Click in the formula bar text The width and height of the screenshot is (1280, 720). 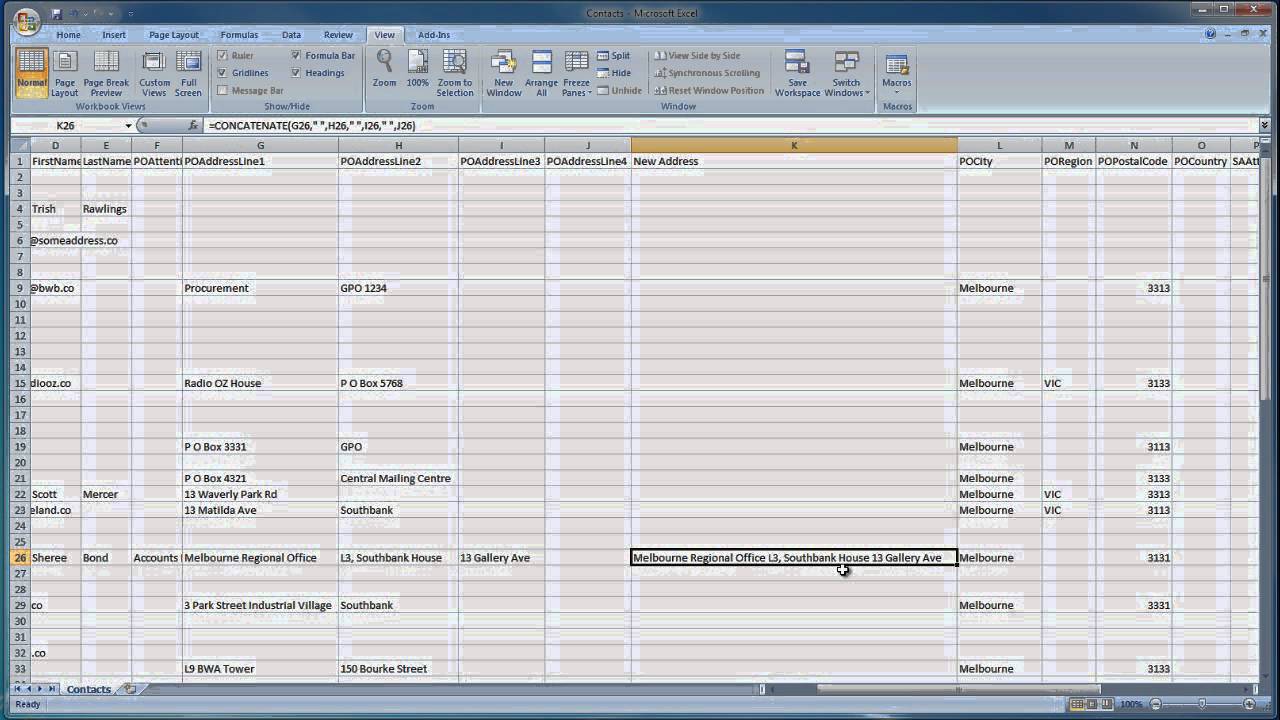(311, 126)
